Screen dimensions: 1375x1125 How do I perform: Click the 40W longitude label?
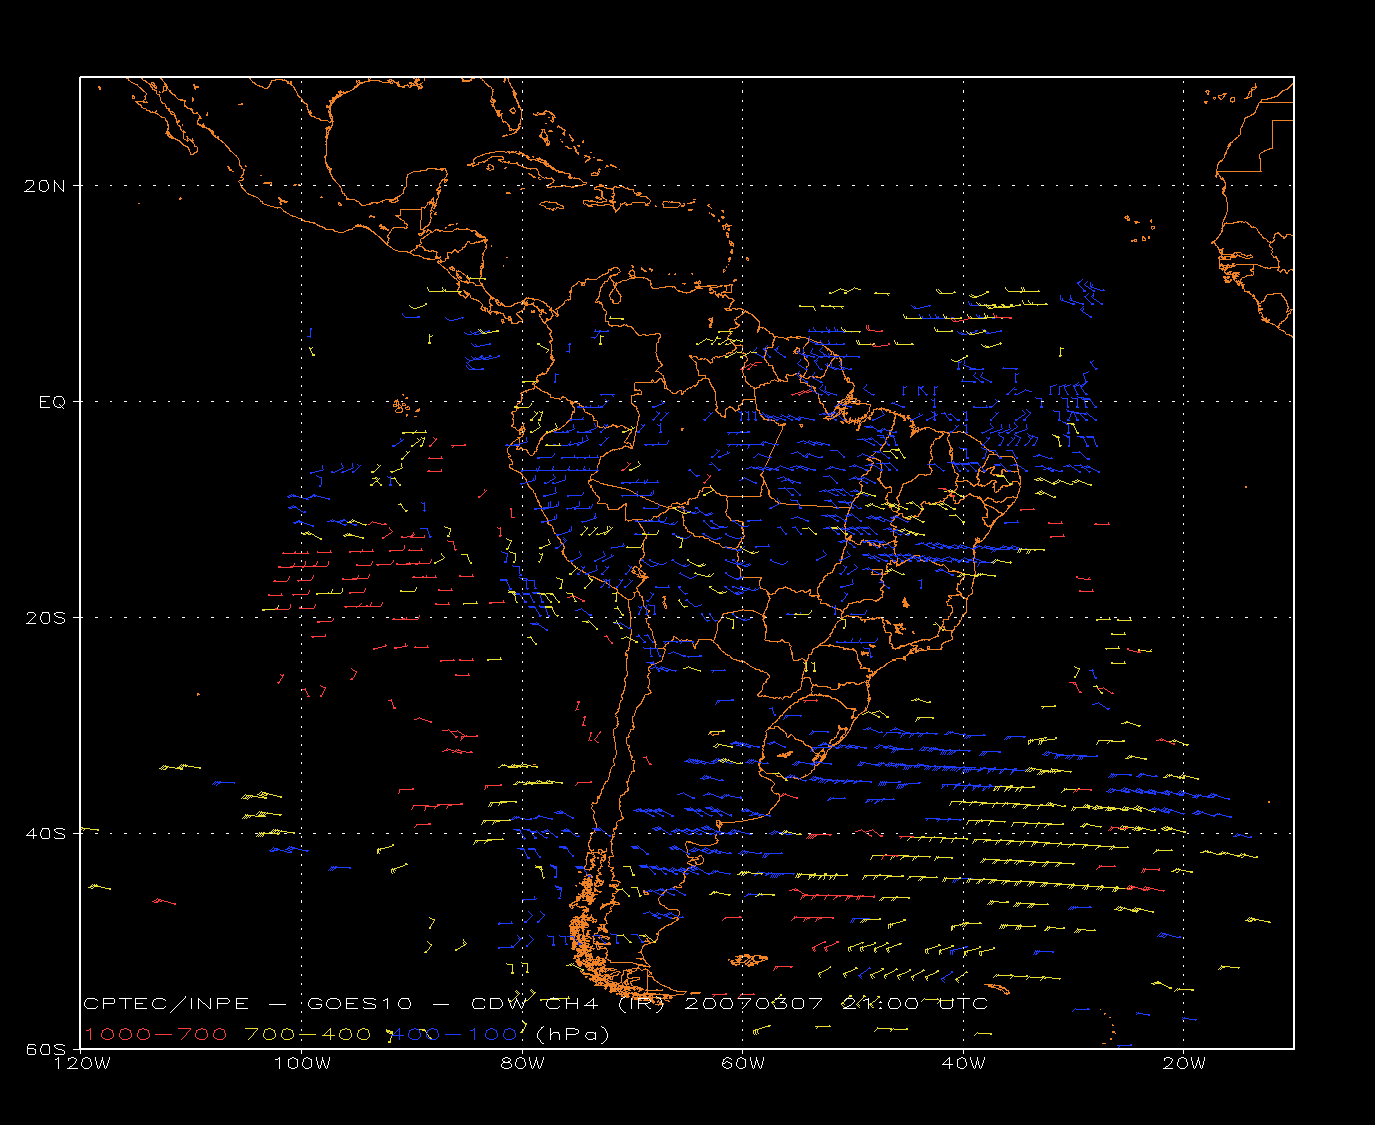[963, 1063]
